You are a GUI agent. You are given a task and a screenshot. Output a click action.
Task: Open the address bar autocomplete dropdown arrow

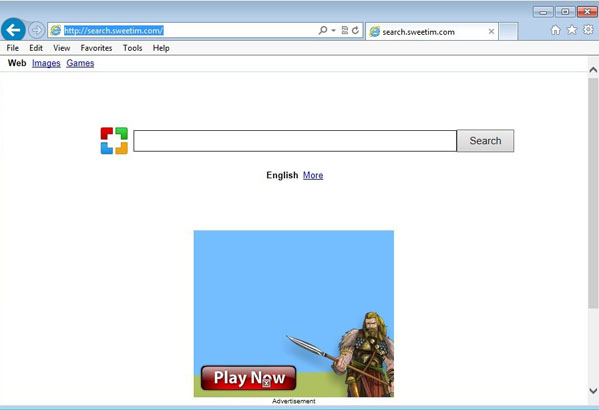pos(333,30)
